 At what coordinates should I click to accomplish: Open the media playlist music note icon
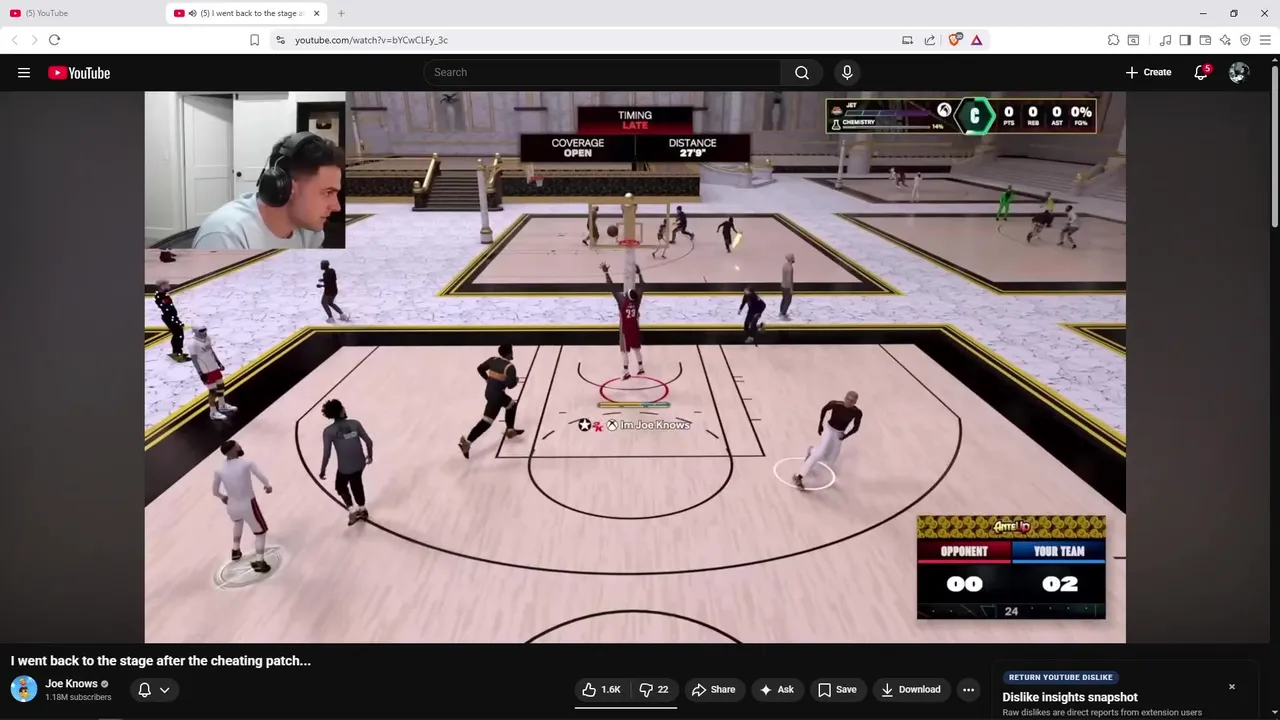point(1165,40)
